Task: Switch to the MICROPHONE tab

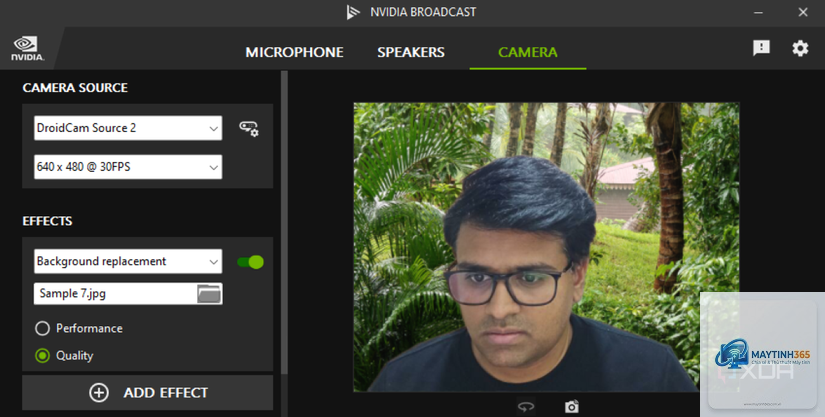Action: pyautogui.click(x=294, y=52)
